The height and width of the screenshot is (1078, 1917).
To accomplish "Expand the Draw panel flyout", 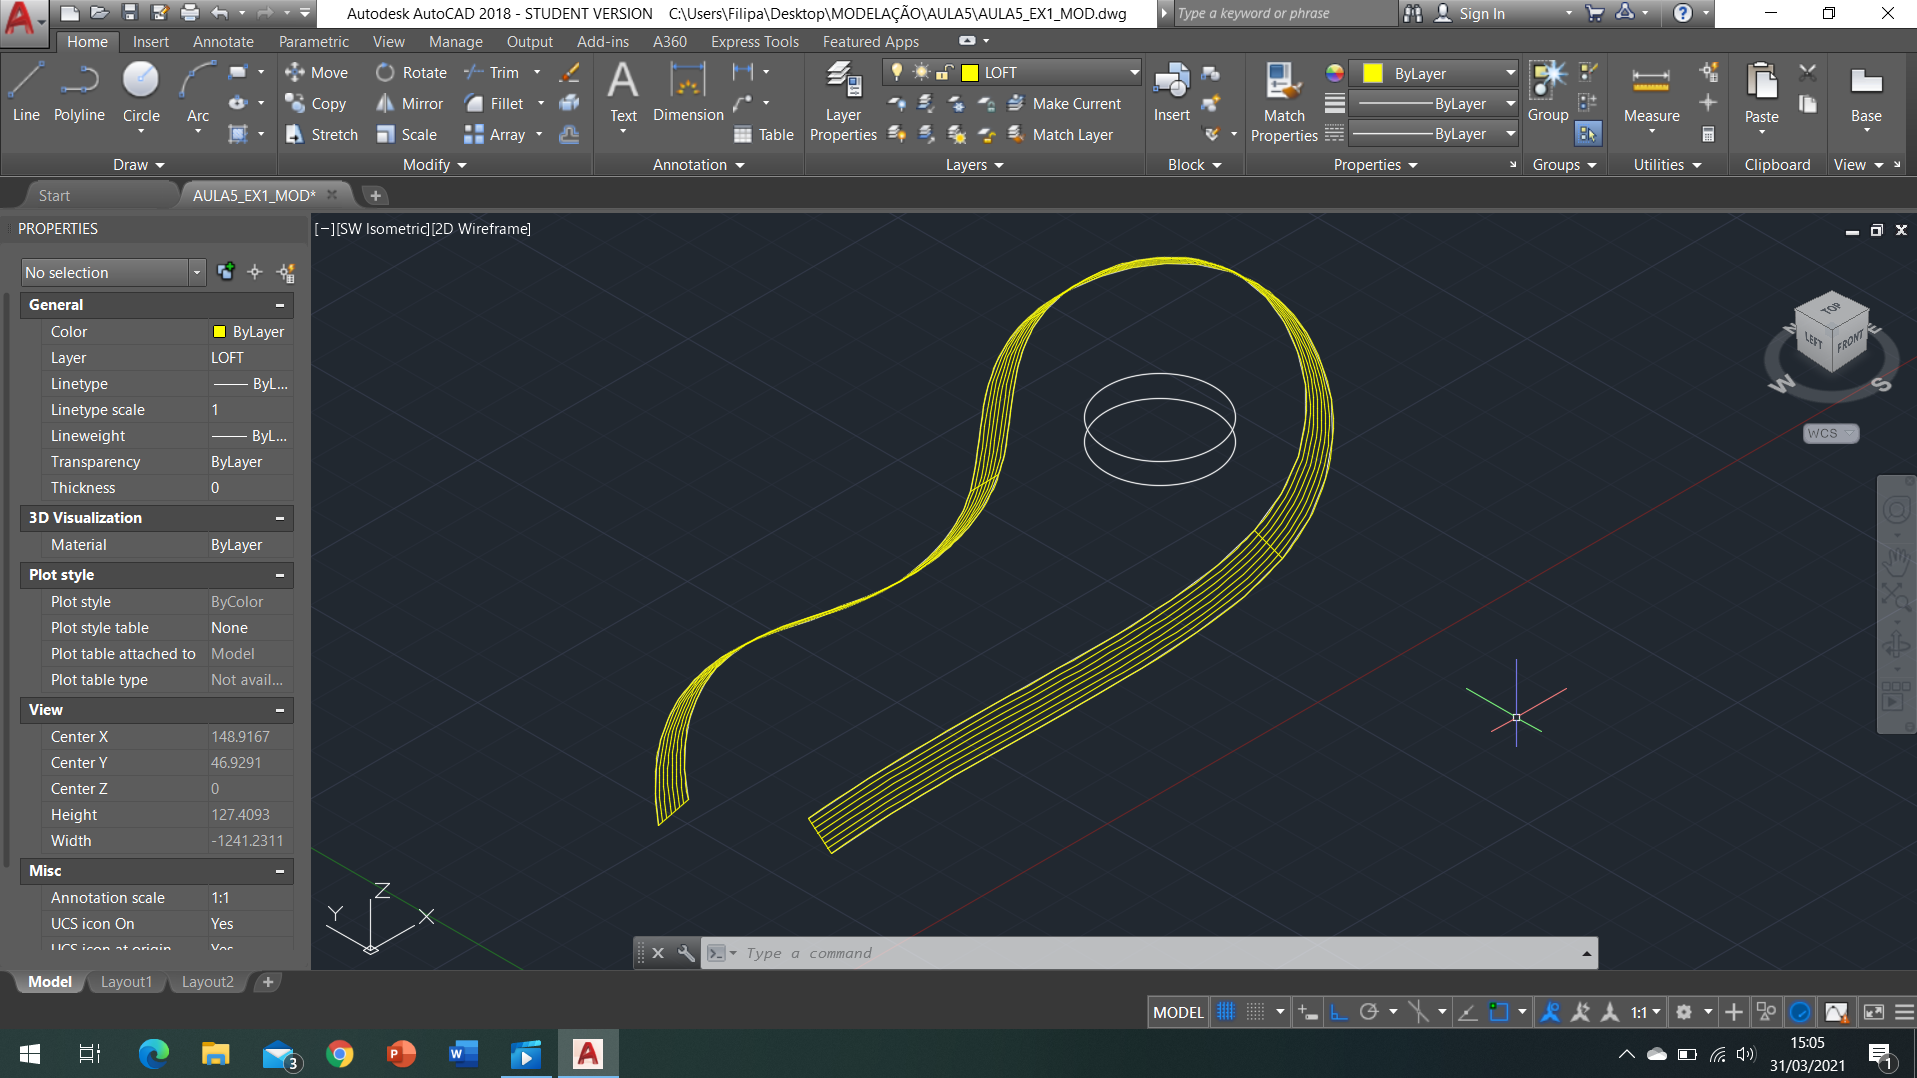I will pos(138,165).
